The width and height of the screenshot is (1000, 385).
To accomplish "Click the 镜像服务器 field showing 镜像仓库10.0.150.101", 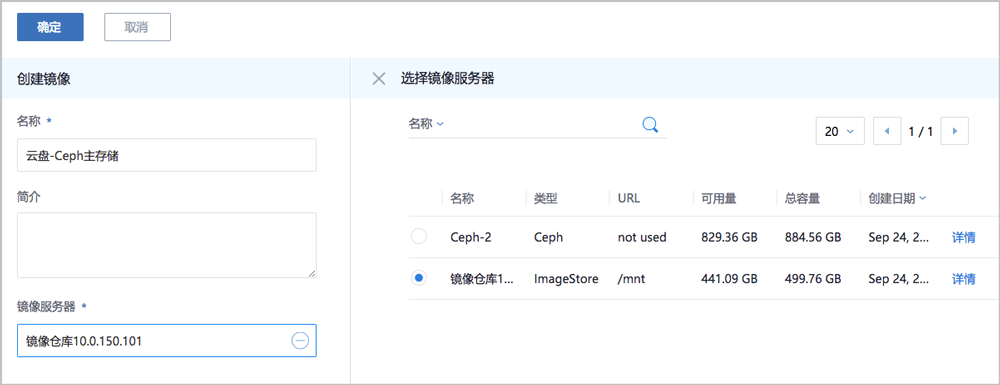I will click(166, 341).
